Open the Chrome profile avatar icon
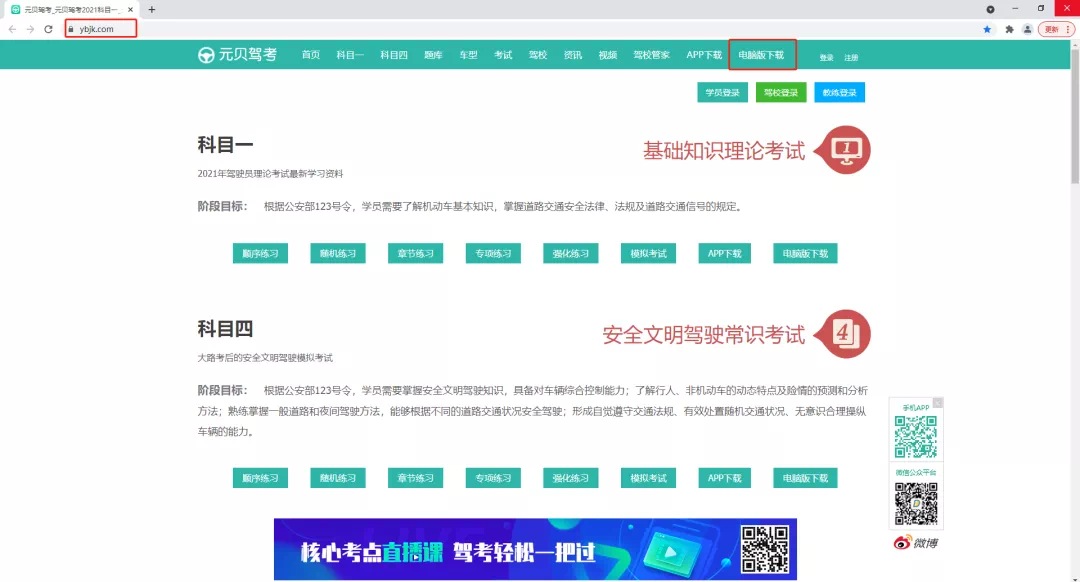 click(x=1027, y=29)
